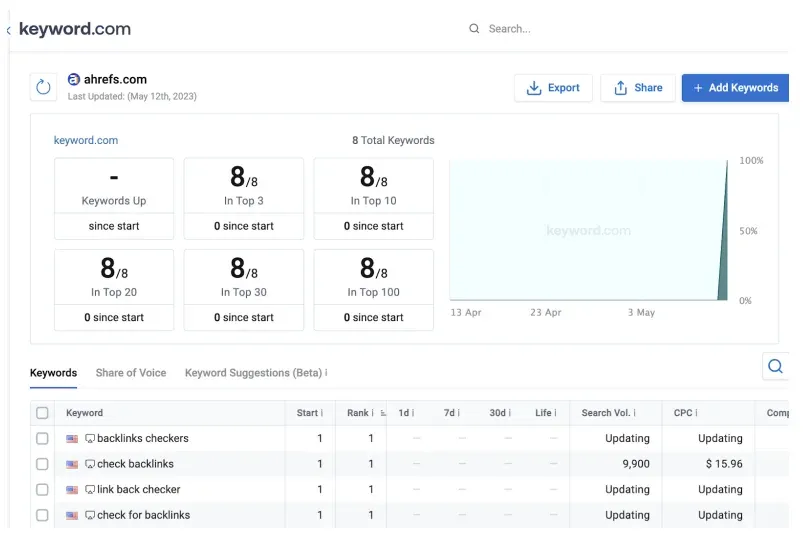803x542 pixels.
Task: Click info icon beside Keyword Suggestions (Beta)
Action: 326,373
